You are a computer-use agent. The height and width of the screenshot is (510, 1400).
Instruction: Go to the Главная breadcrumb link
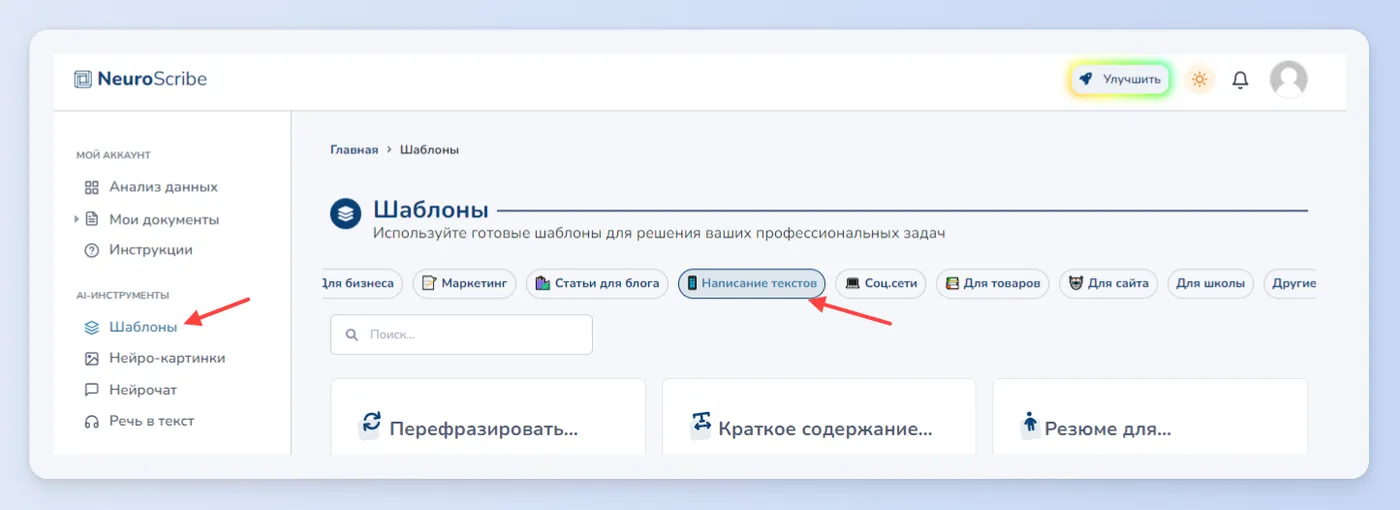(x=354, y=150)
